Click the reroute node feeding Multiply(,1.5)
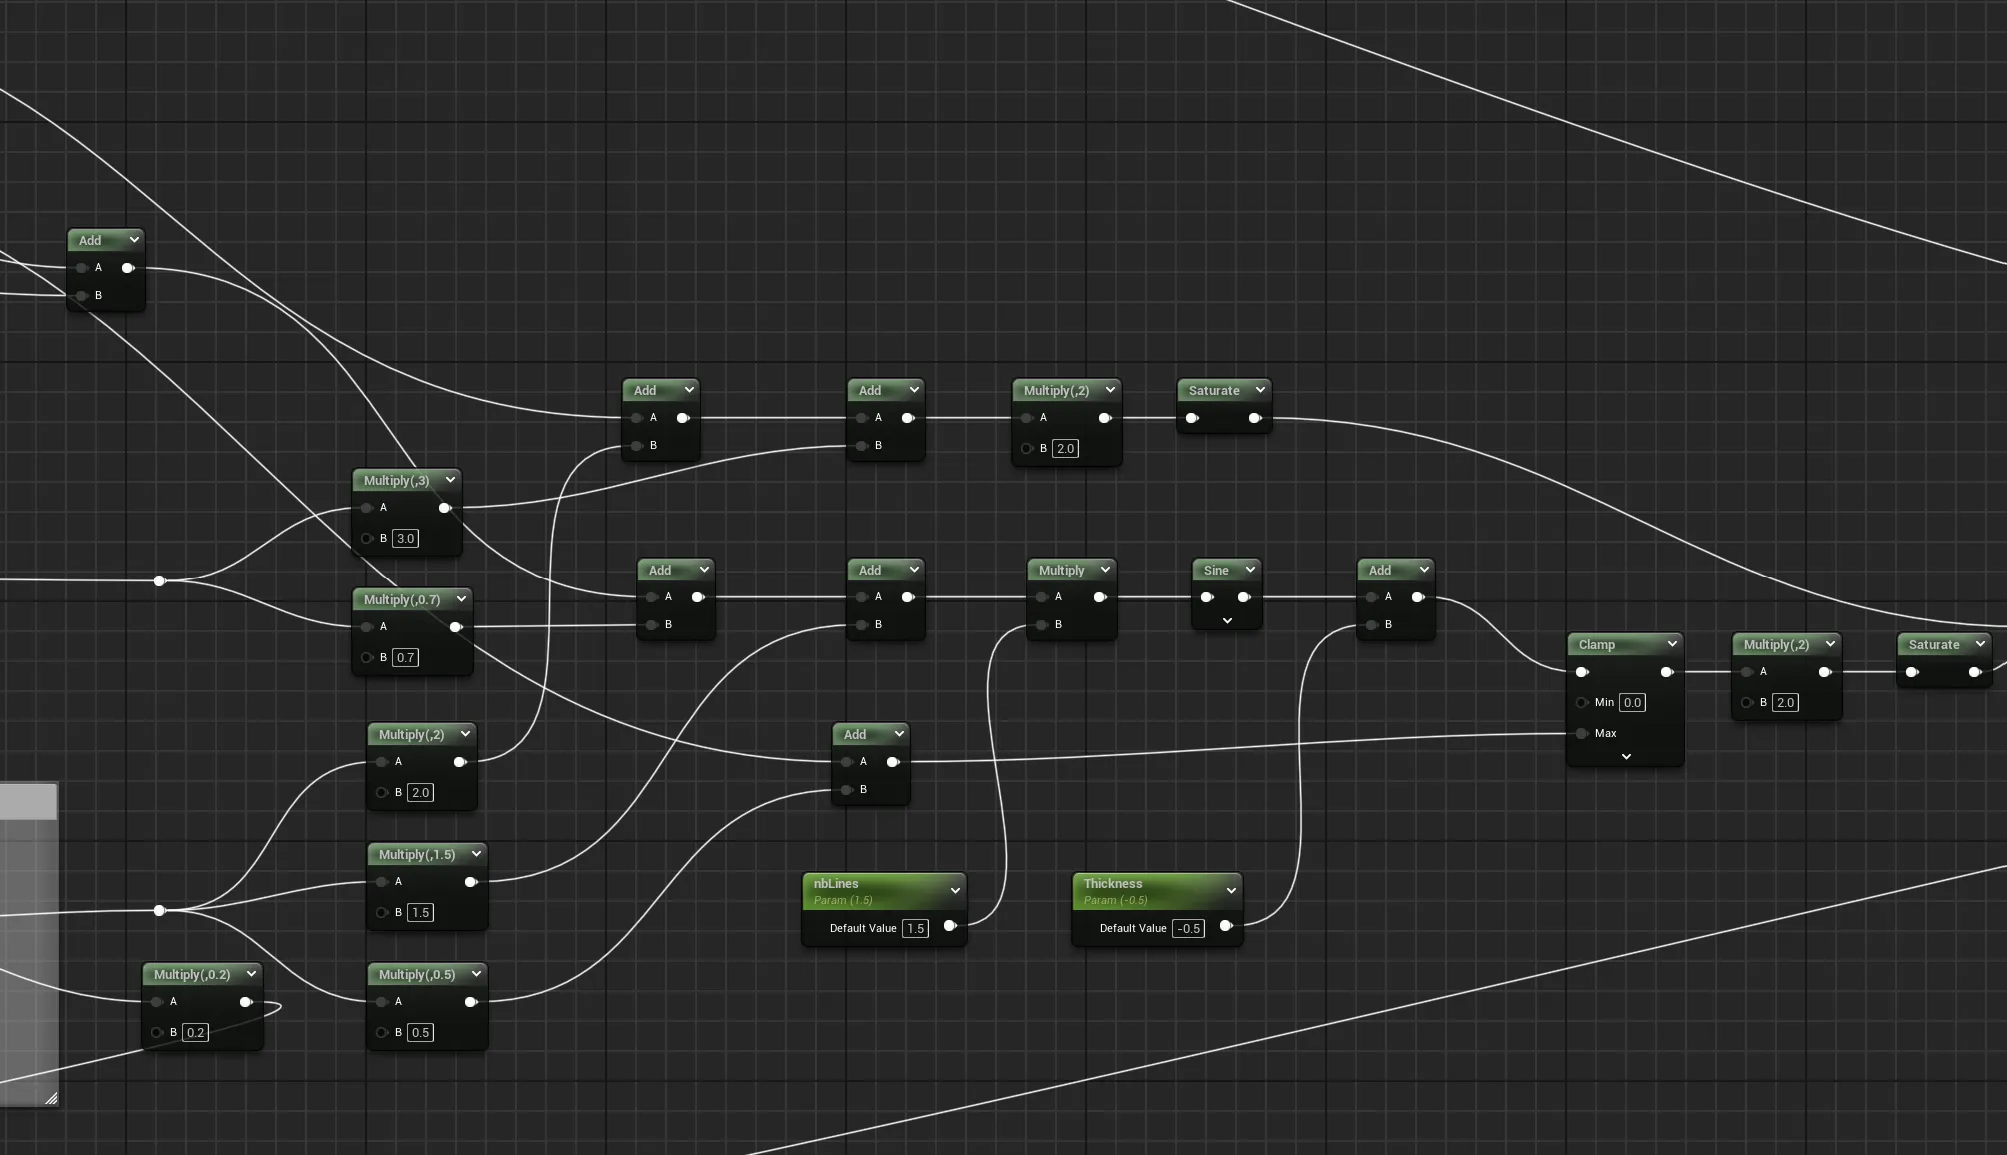The height and width of the screenshot is (1155, 2007). 159,910
